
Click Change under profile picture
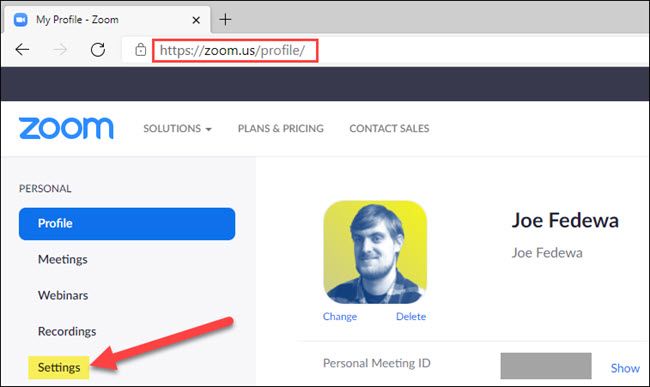click(x=340, y=317)
